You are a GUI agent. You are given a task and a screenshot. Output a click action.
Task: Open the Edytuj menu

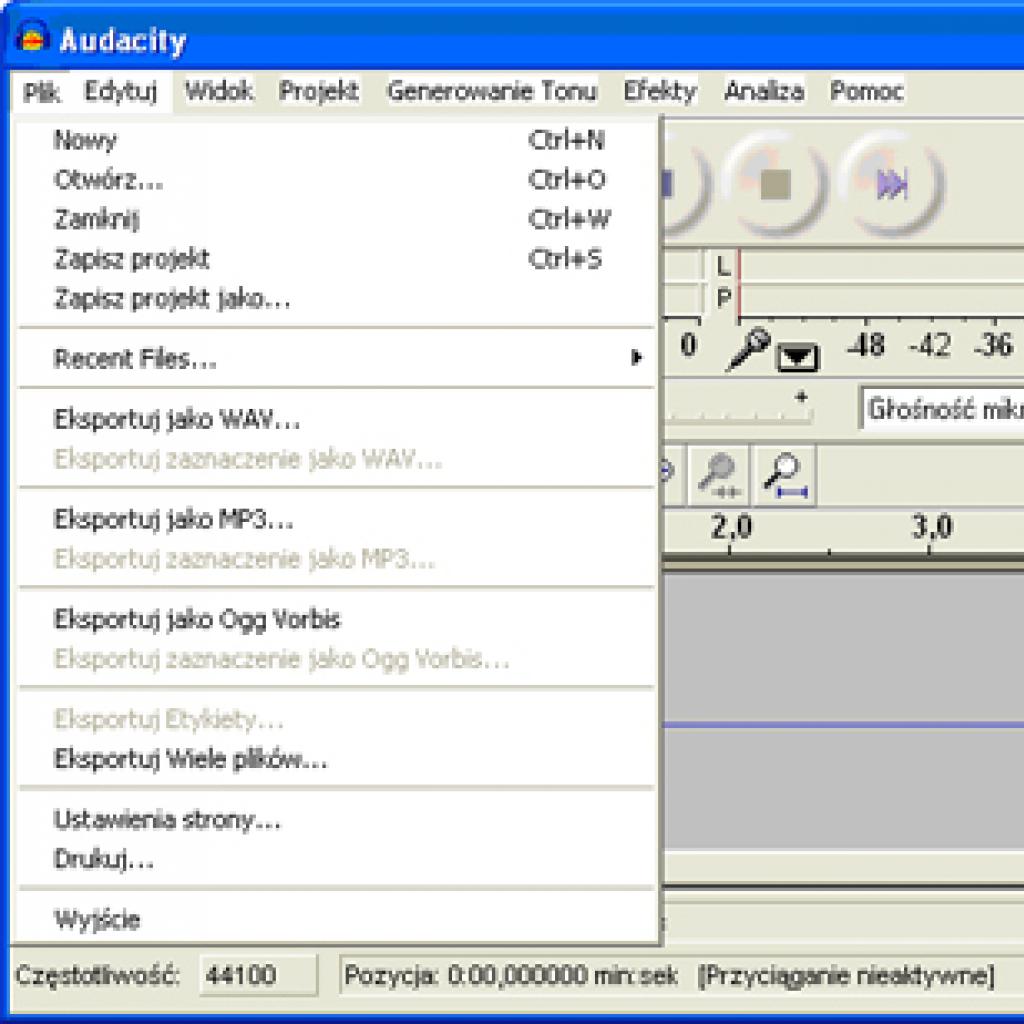(121, 91)
